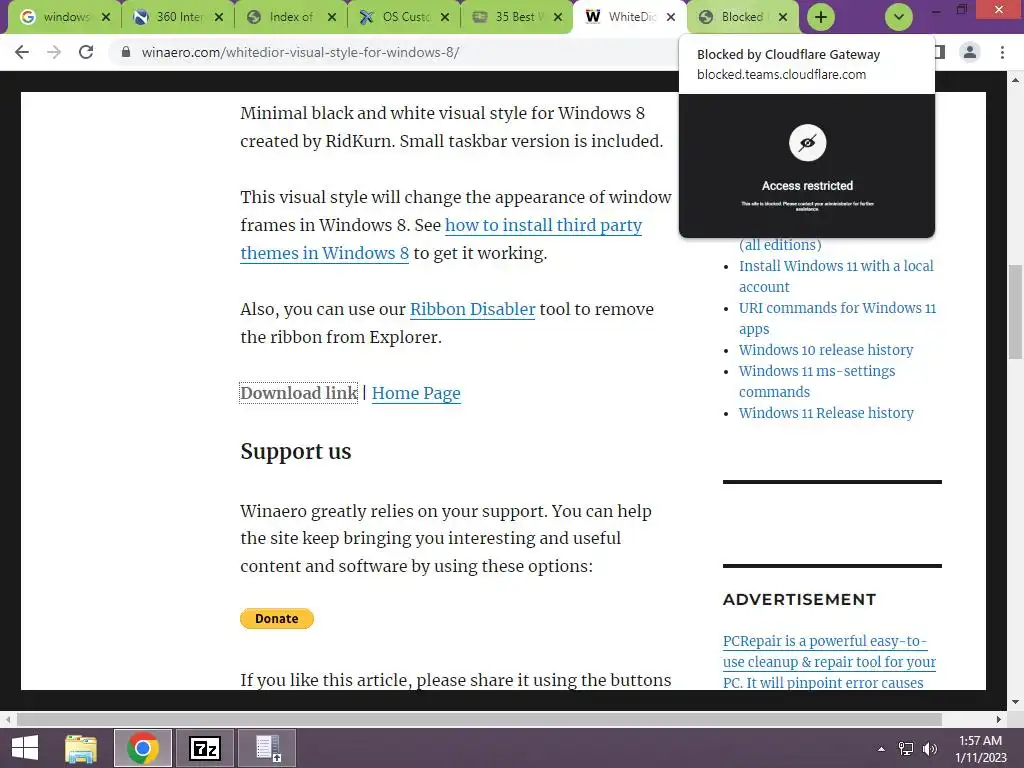Open 7-Zip from the taskbar
The width and height of the screenshot is (1024, 768).
coord(204,748)
